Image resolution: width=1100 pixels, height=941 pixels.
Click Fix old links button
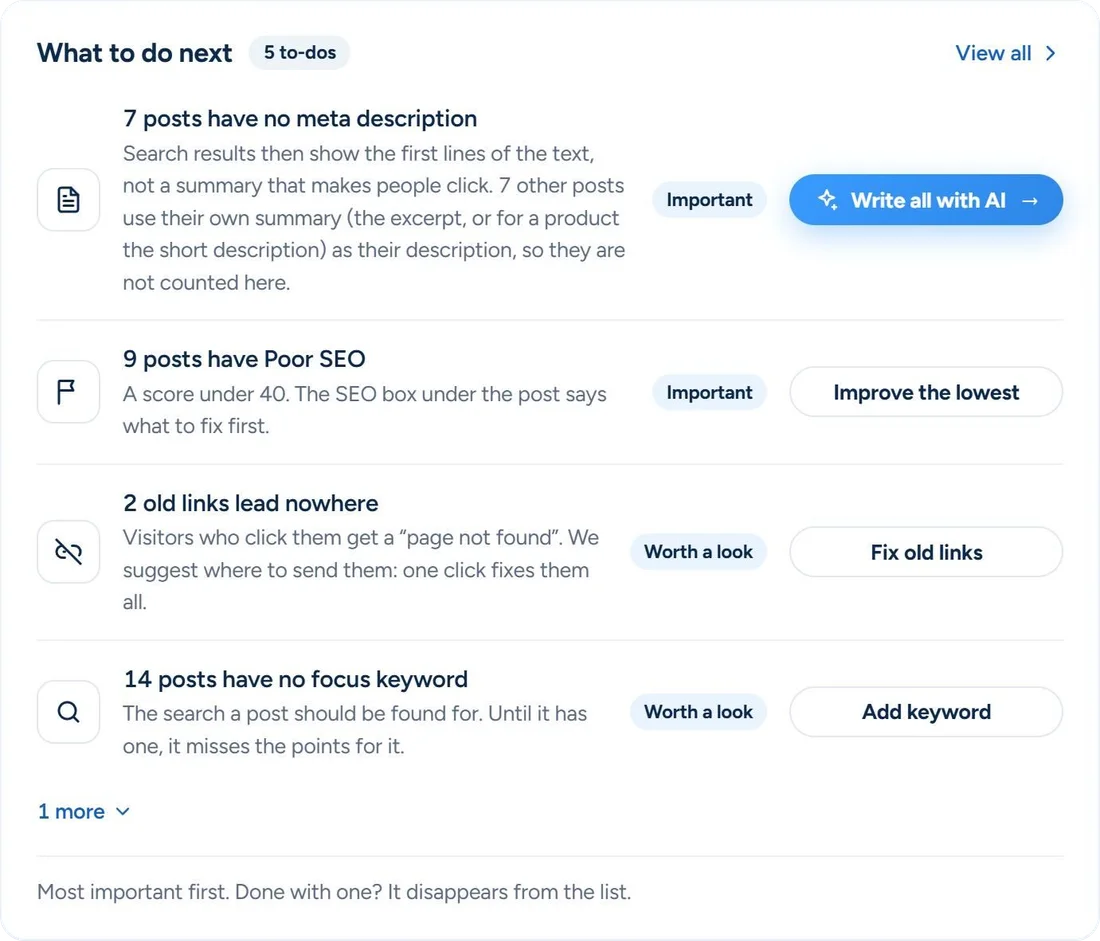point(926,552)
